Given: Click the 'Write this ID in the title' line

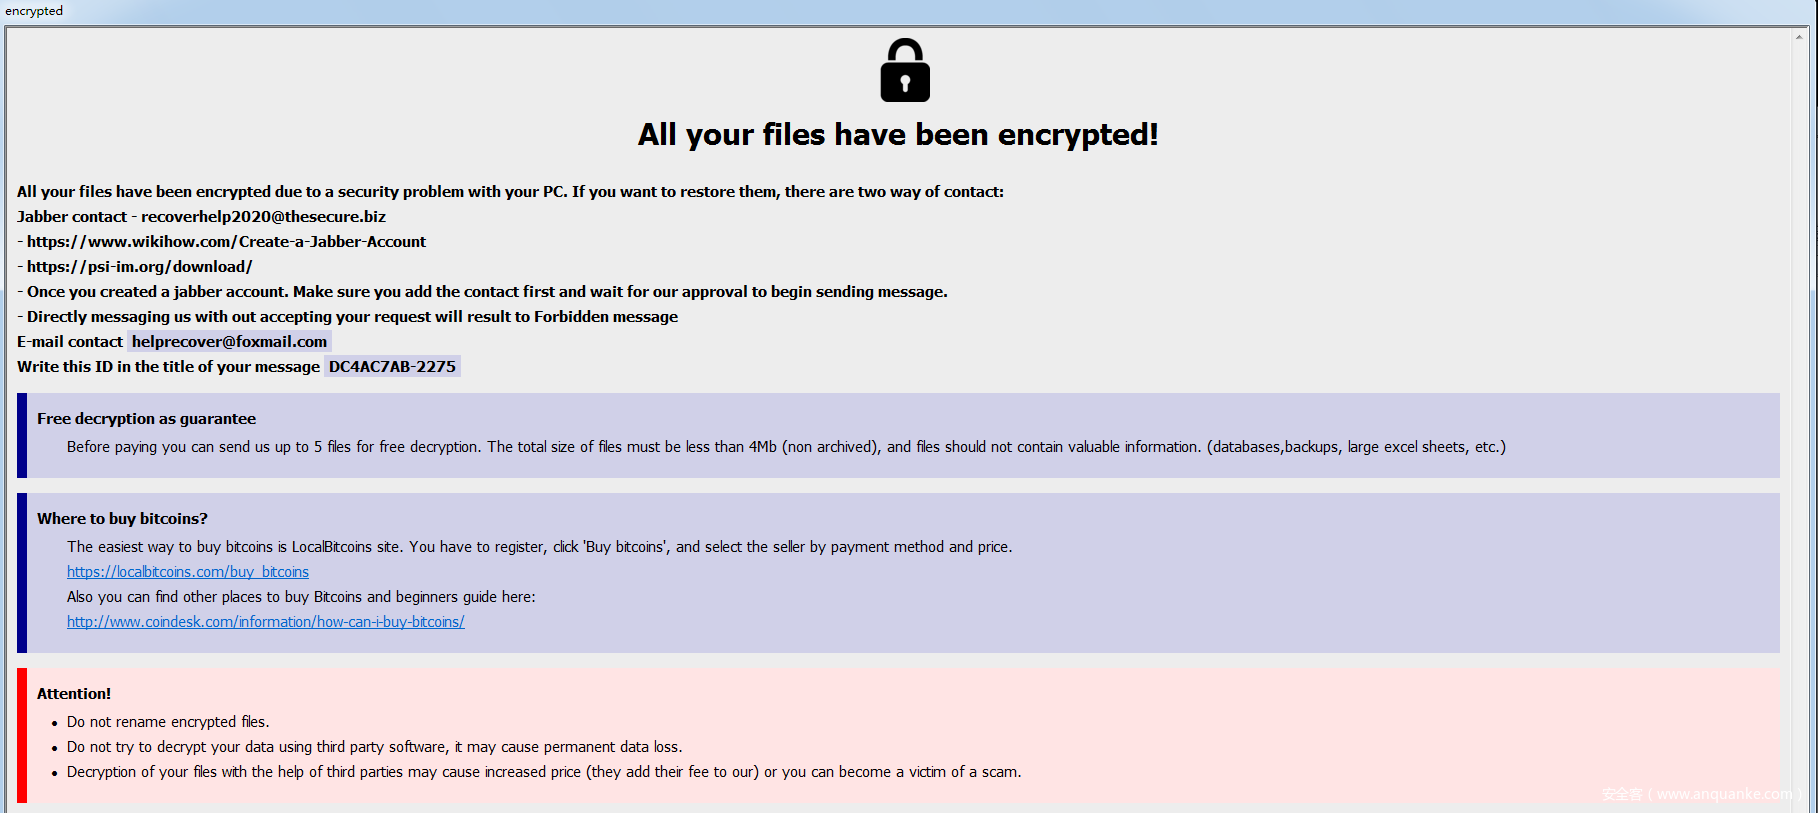Looking at the screenshot, I should pyautogui.click(x=168, y=367).
